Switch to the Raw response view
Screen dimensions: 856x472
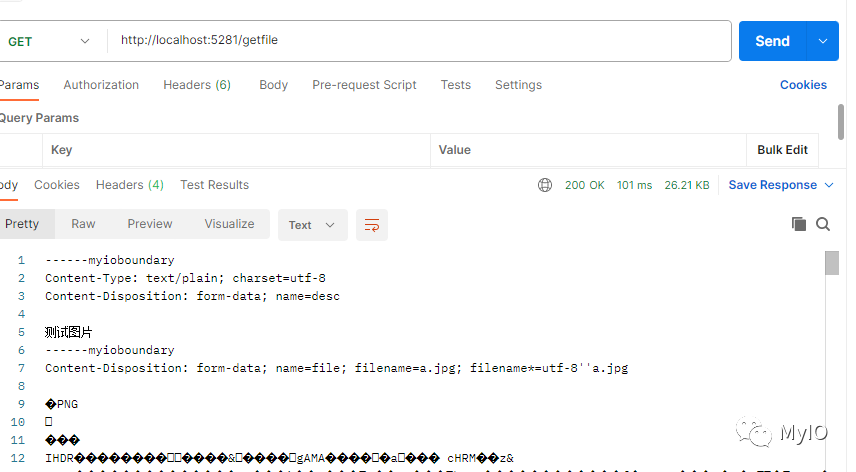pyautogui.click(x=83, y=224)
